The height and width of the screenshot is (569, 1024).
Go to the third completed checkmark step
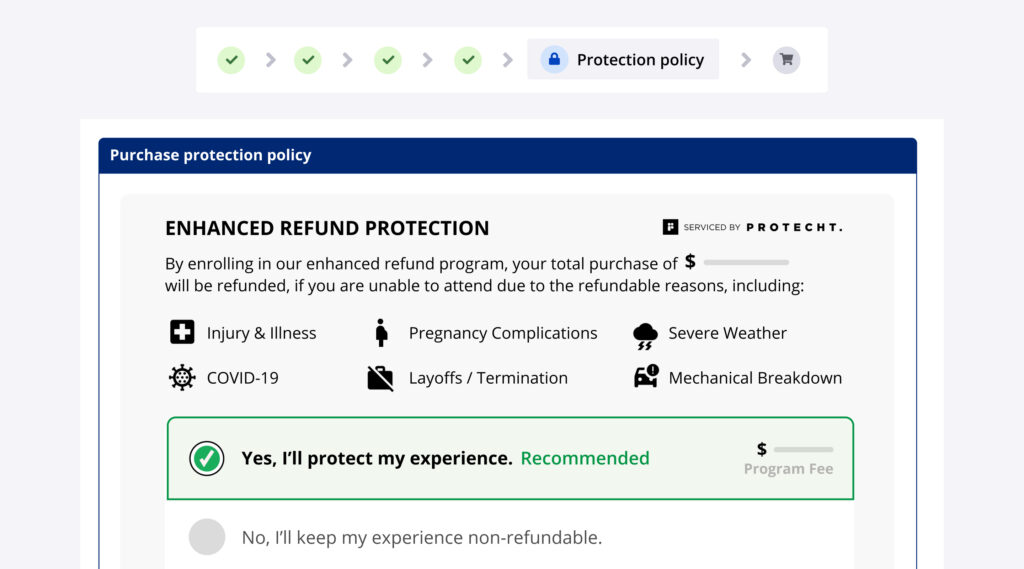(388, 60)
